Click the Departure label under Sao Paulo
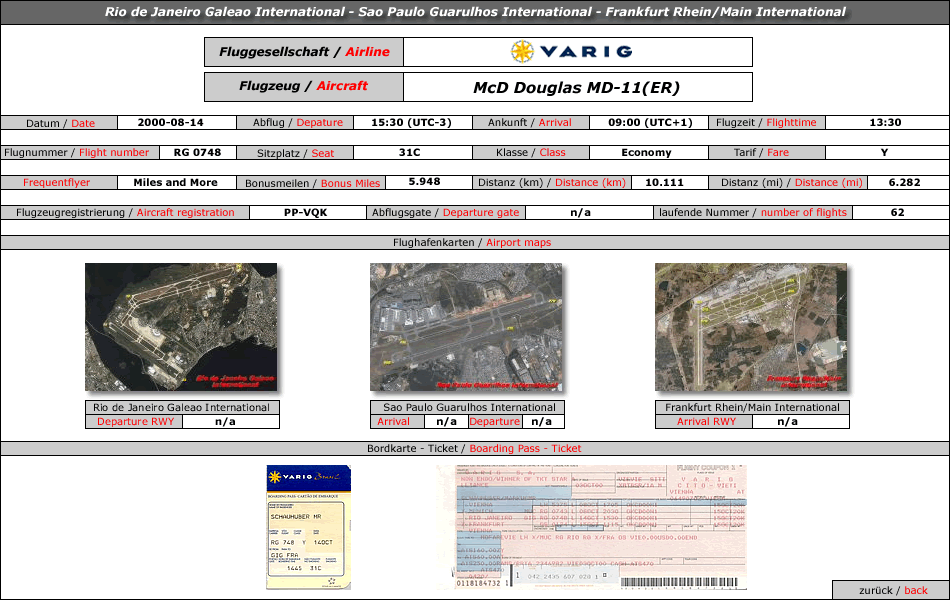Image resolution: width=950 pixels, height=600 pixels. (x=494, y=422)
